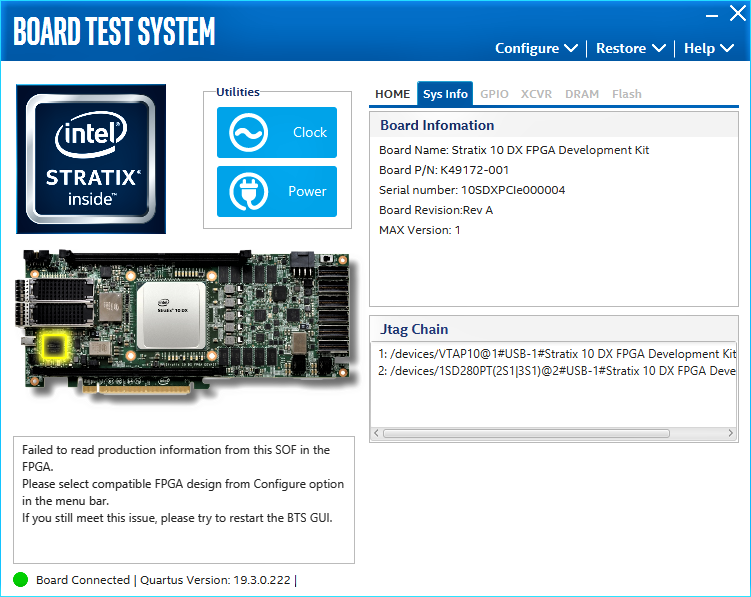Click the Jtag Chain scroll right arrow

tap(730, 433)
